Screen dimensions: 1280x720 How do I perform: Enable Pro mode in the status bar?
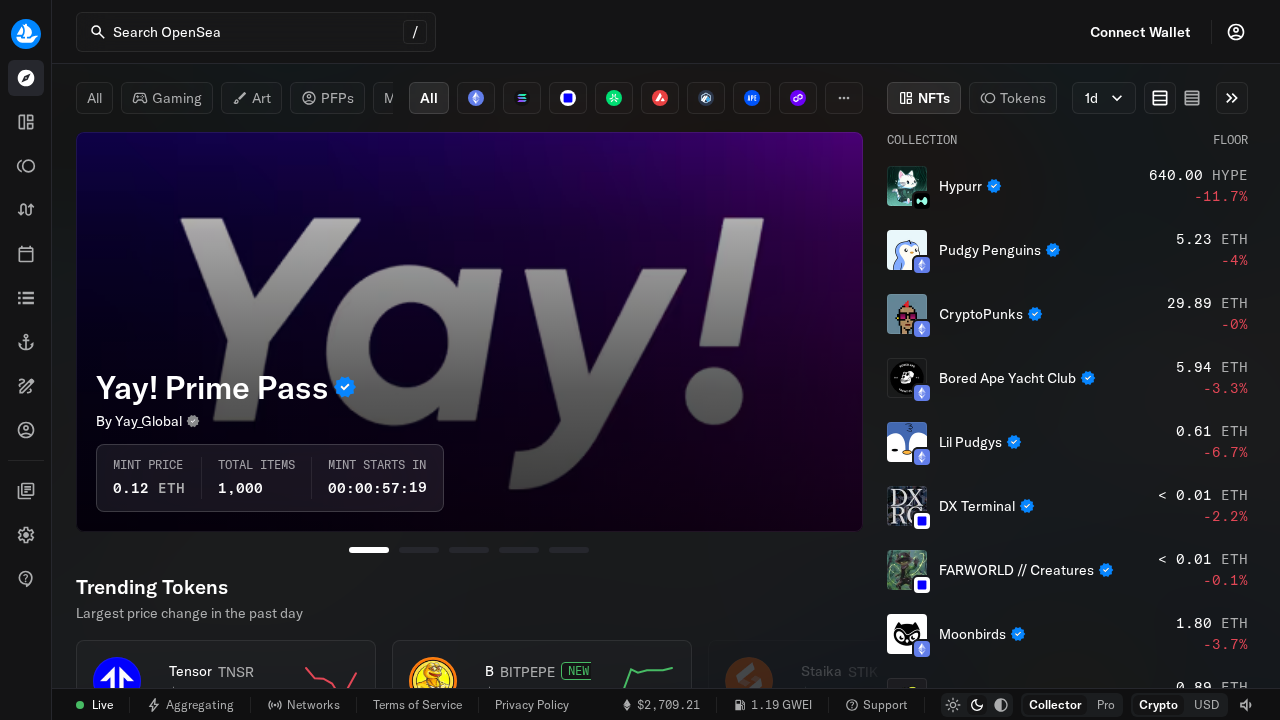click(1106, 705)
